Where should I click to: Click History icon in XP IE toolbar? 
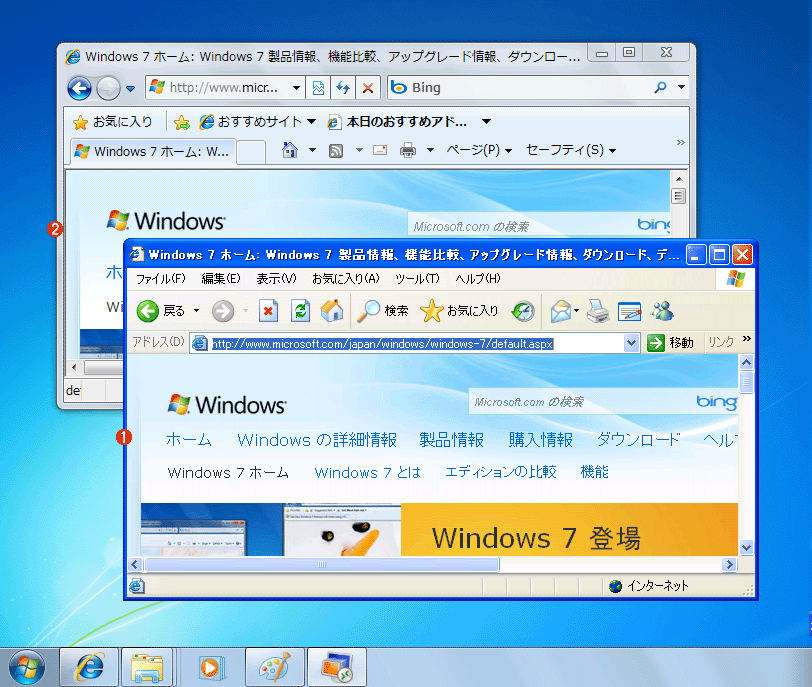523,312
